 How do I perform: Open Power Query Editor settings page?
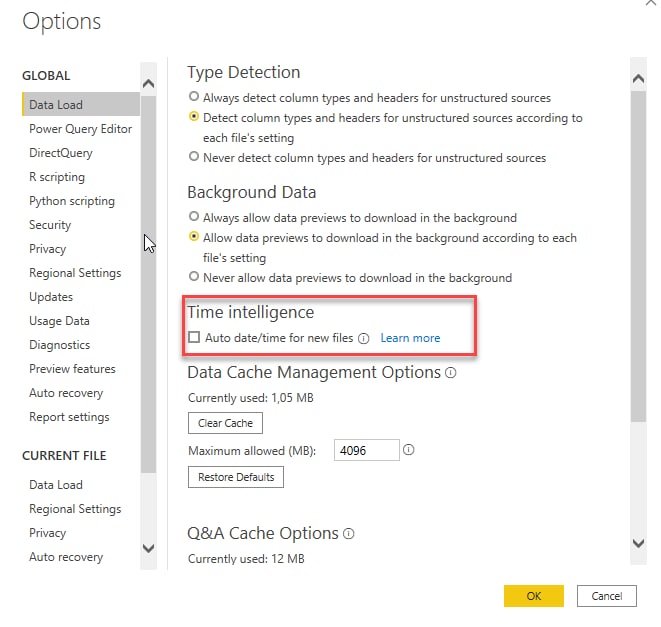pos(81,129)
